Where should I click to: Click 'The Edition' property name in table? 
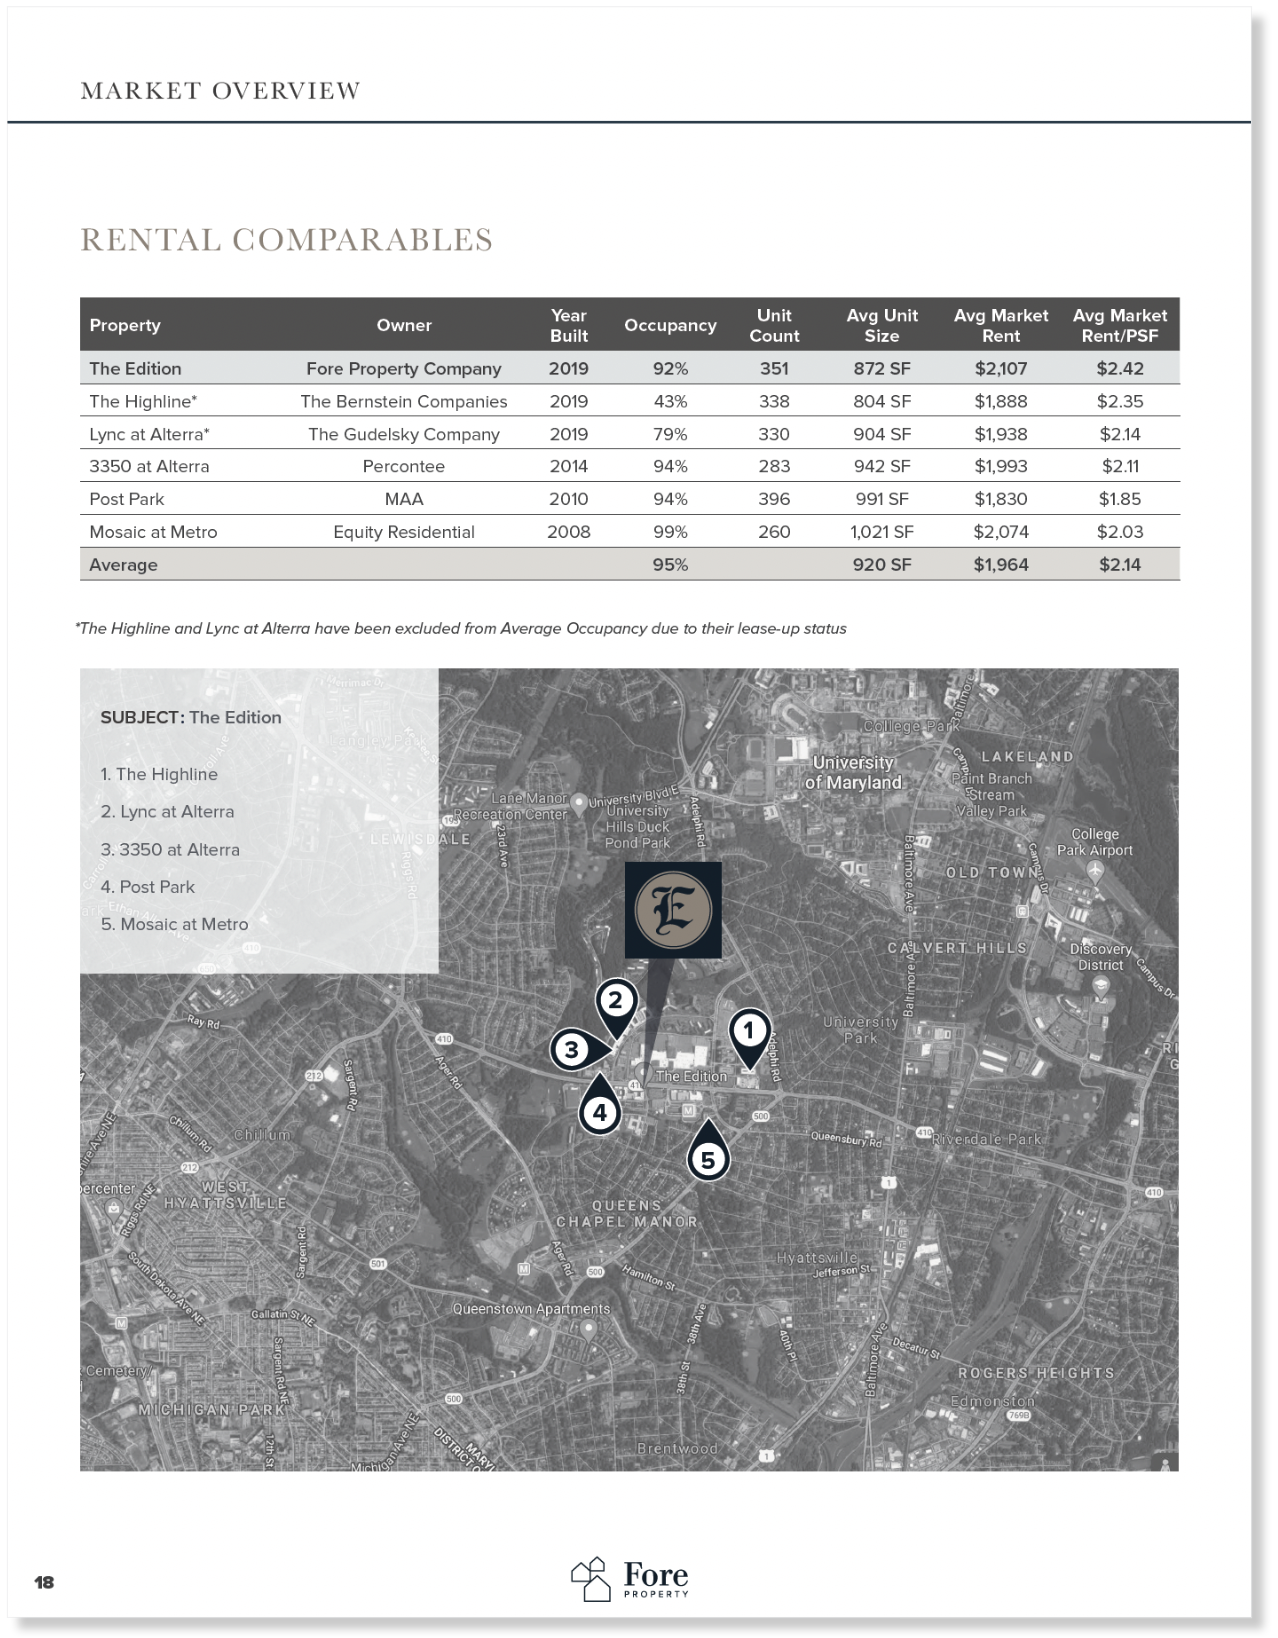point(135,368)
